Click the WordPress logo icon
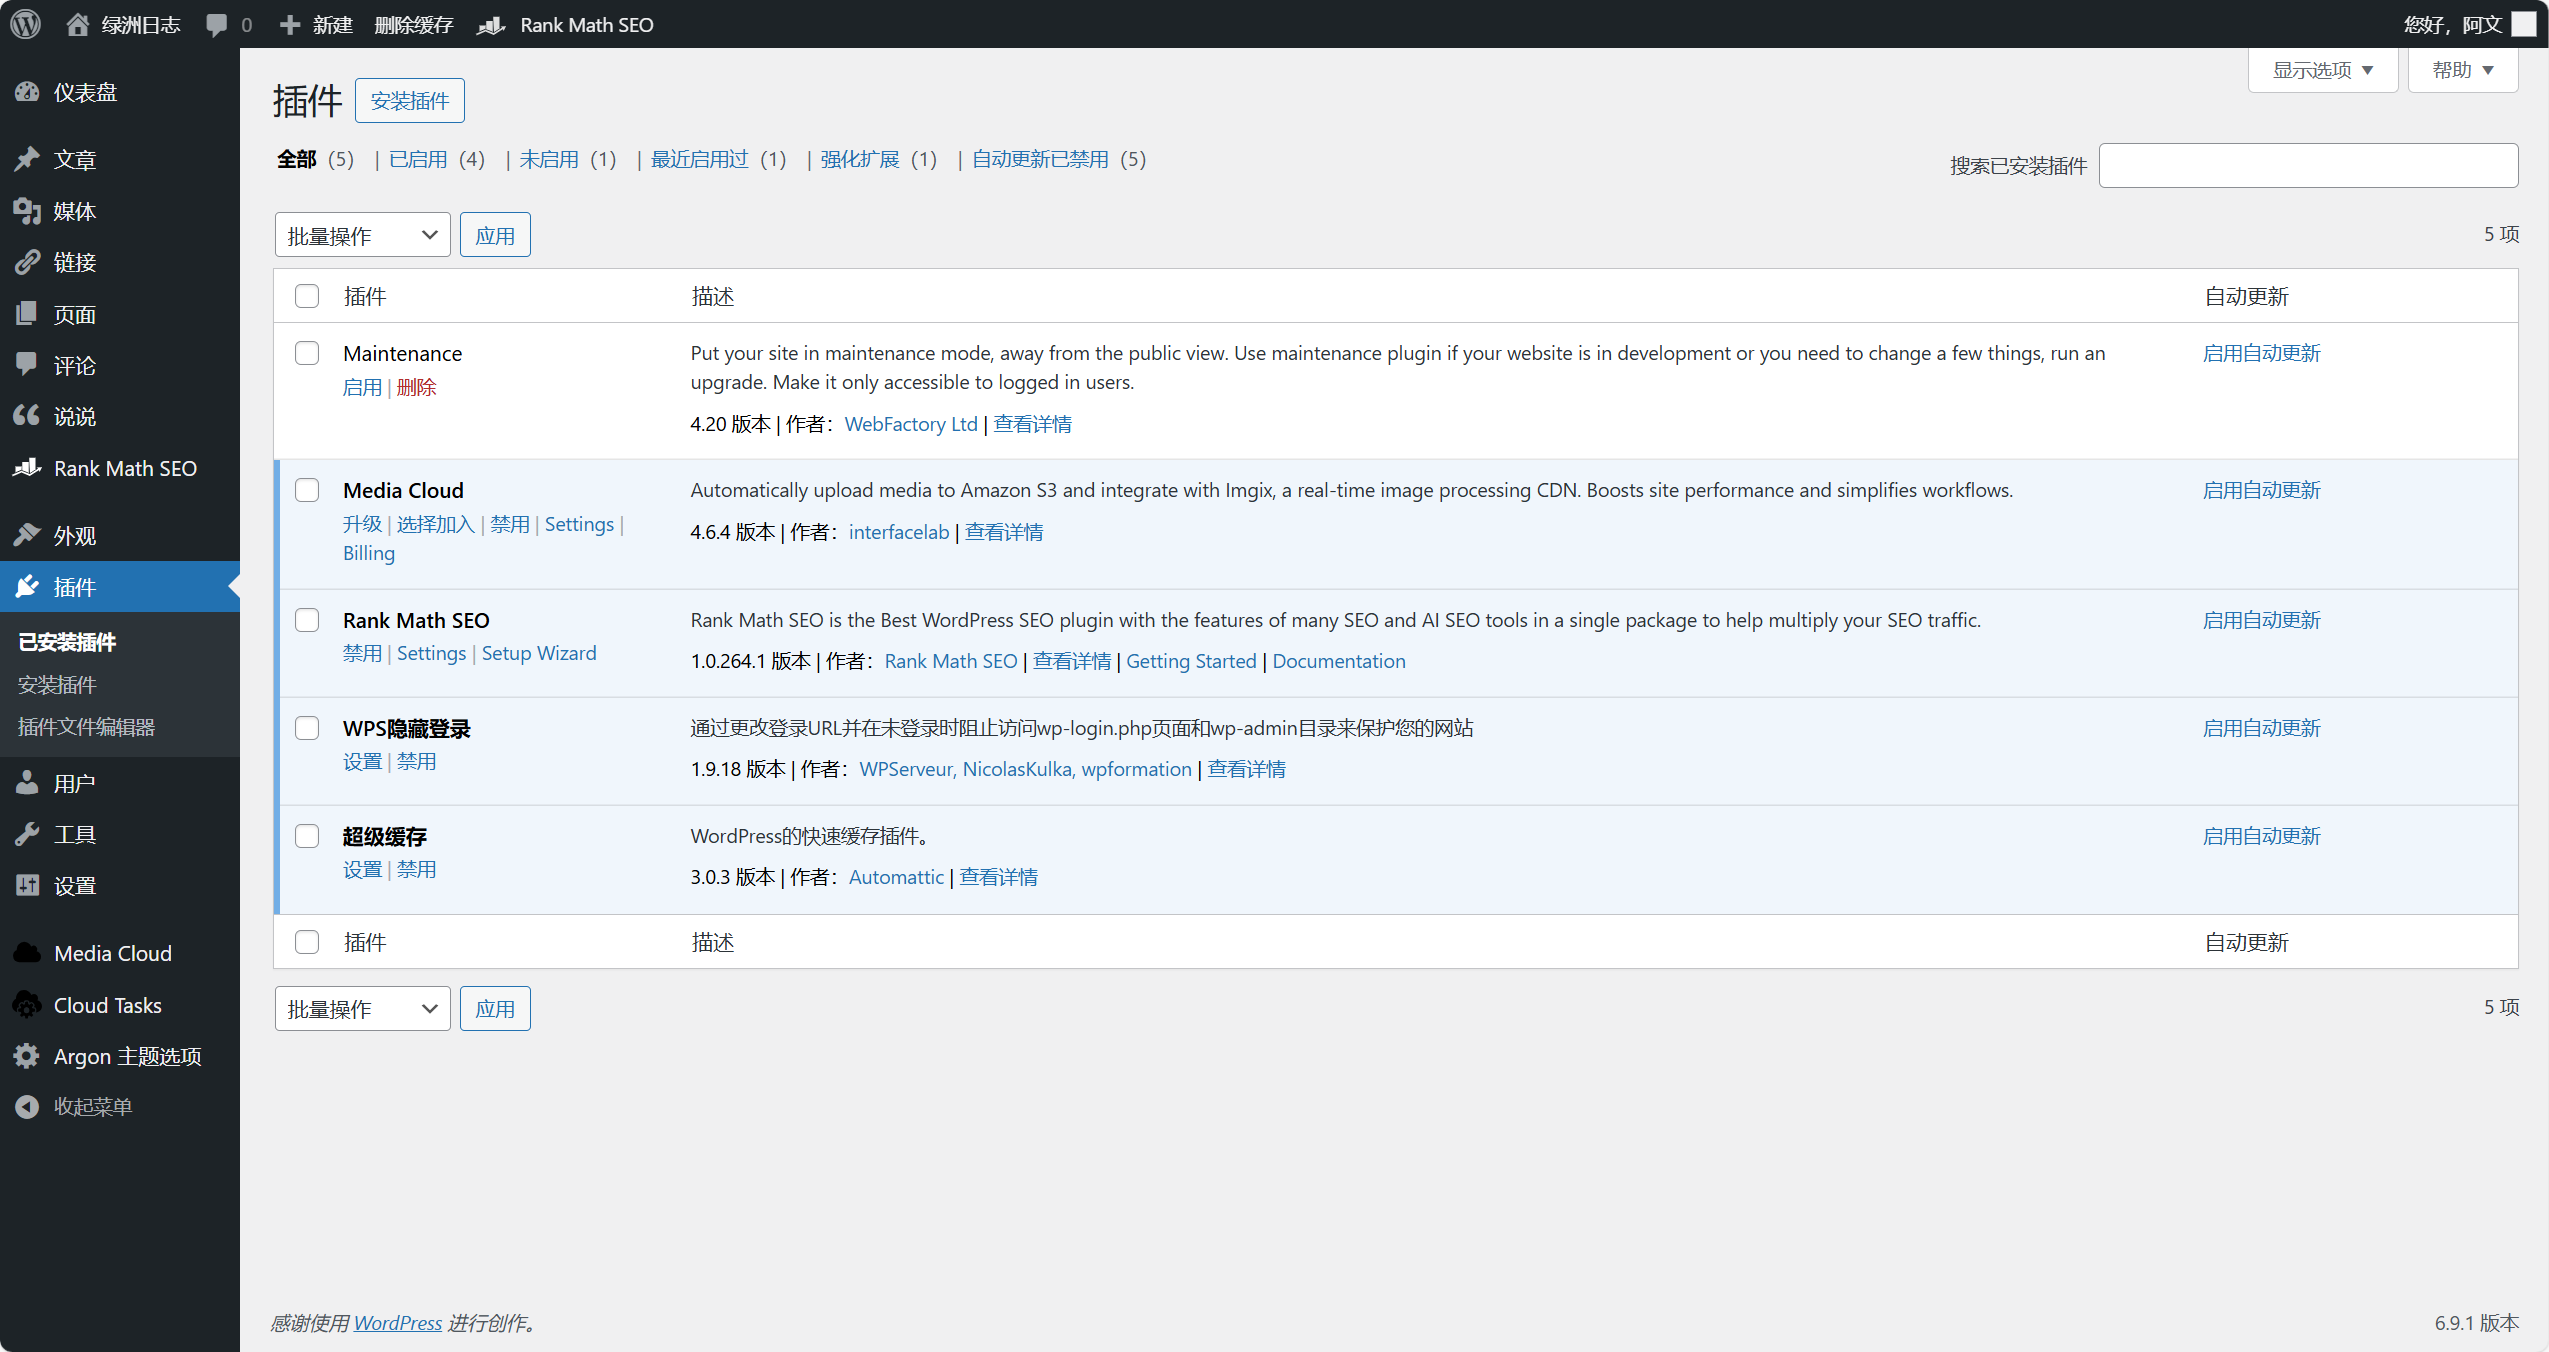 click(x=25, y=24)
